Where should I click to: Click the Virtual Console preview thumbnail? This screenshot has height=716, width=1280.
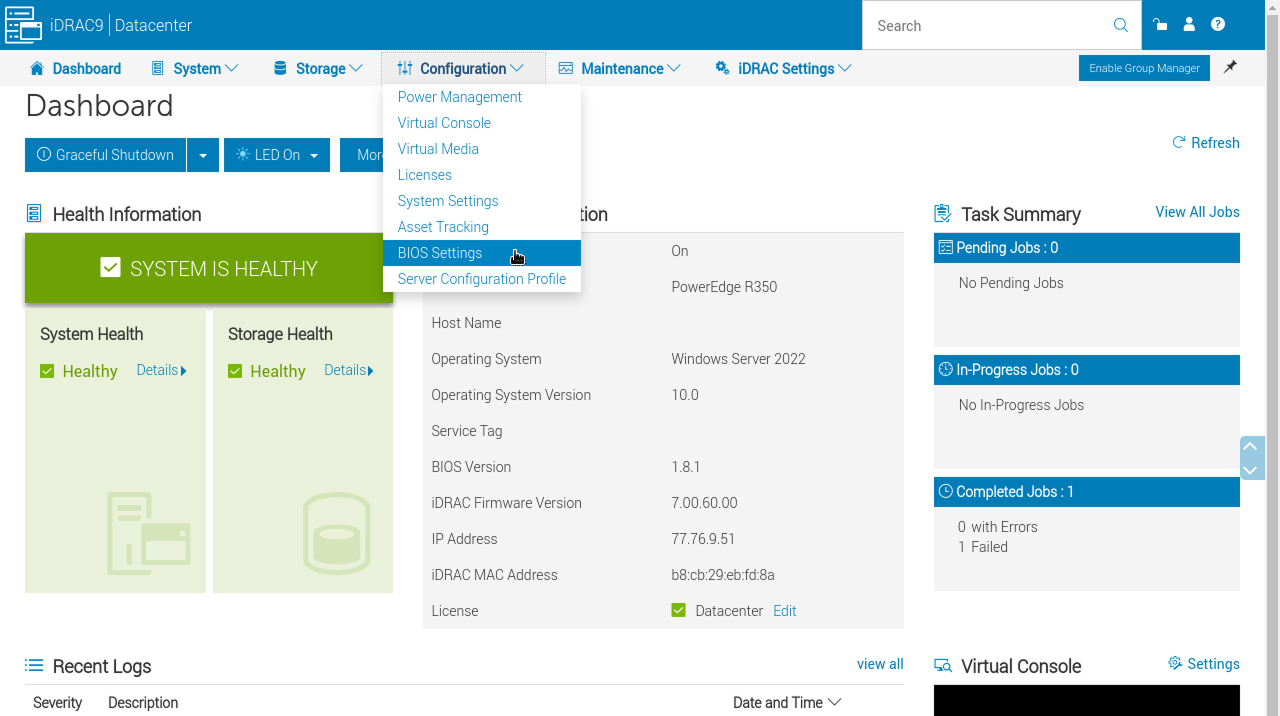click(x=1086, y=700)
